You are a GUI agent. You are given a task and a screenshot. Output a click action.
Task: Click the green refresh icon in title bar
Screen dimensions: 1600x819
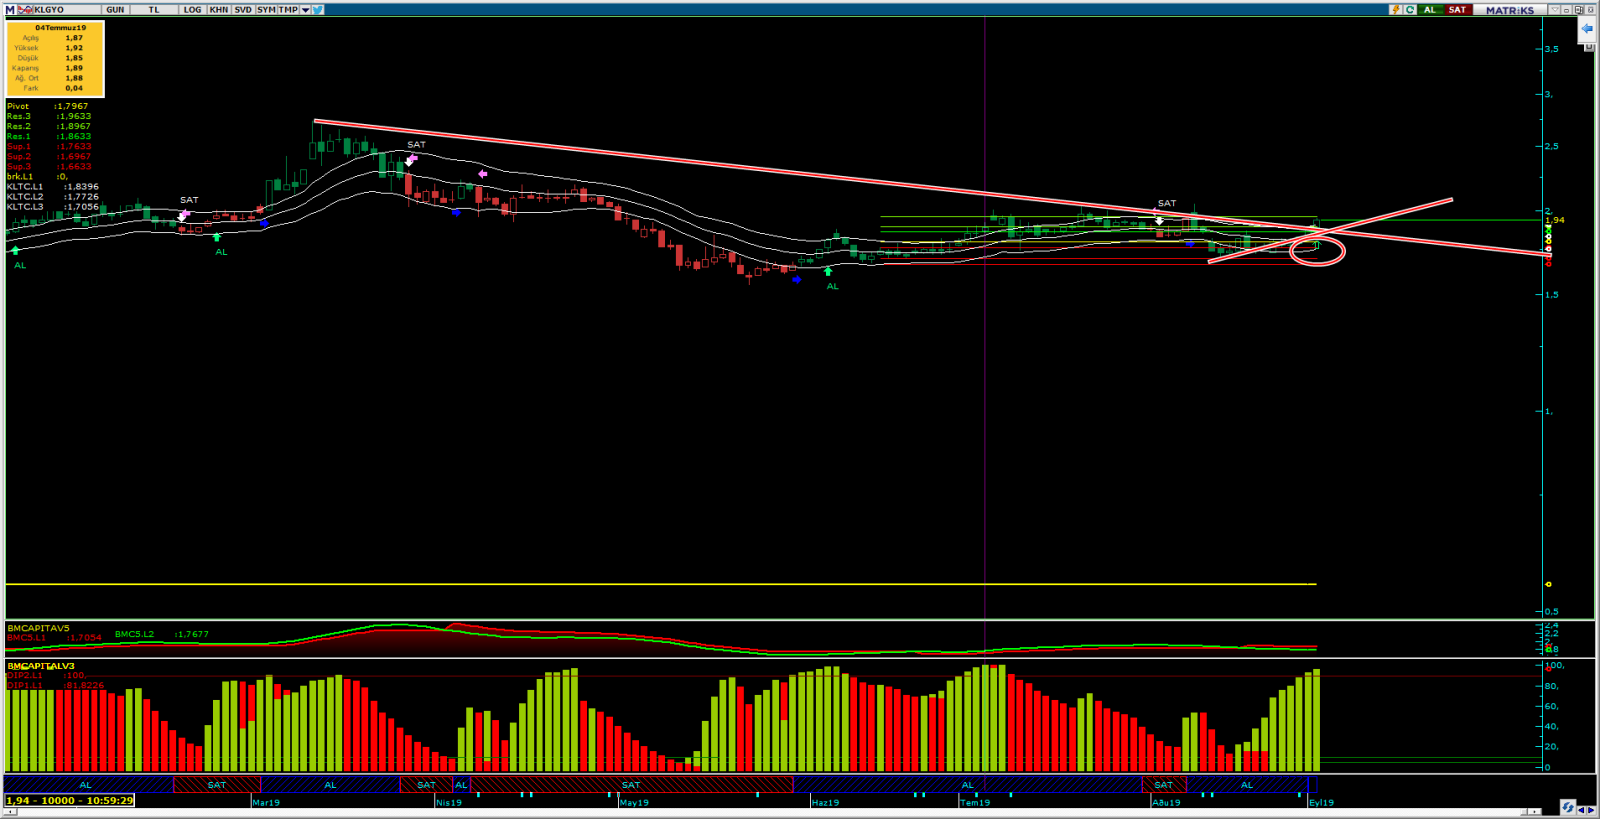click(1410, 9)
